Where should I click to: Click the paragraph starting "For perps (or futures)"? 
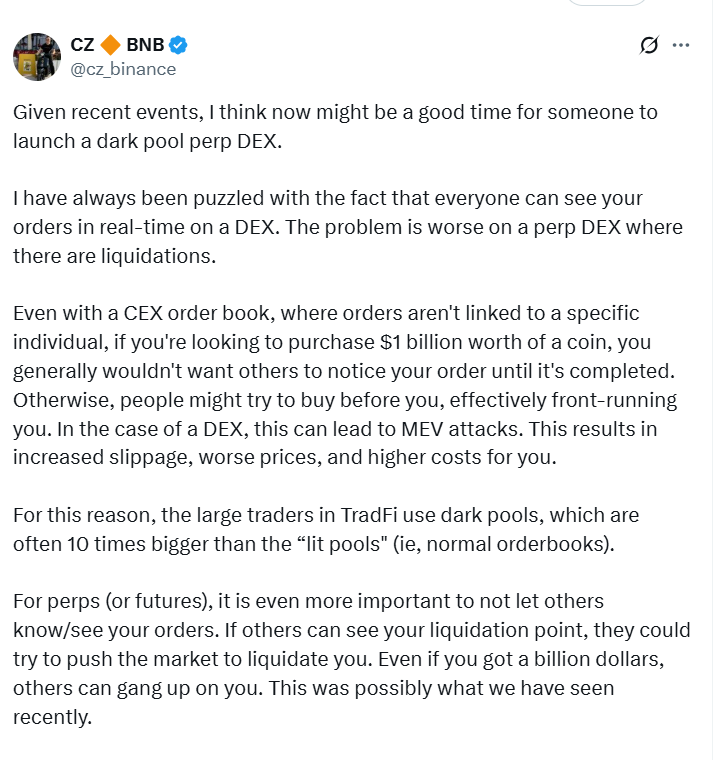point(352,659)
